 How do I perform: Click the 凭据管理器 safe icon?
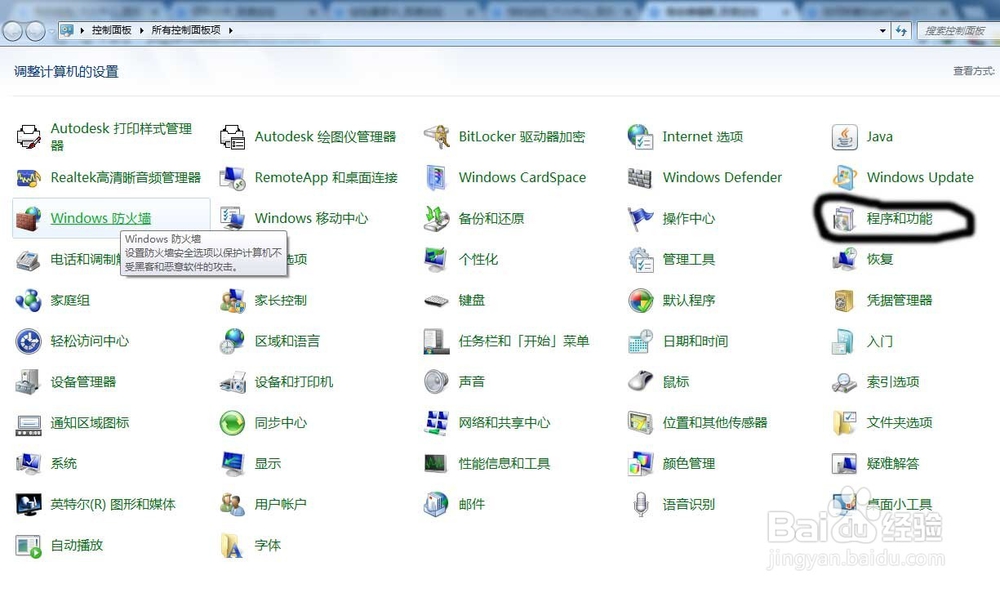pos(844,300)
